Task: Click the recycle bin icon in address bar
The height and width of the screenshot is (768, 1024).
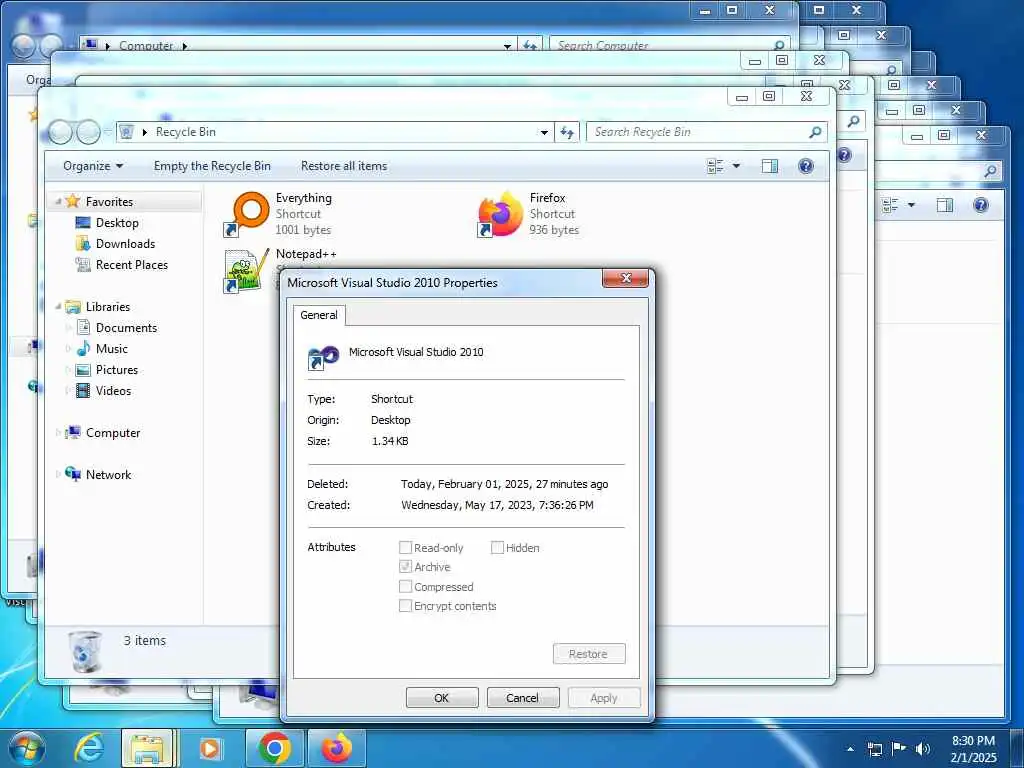Action: tap(127, 132)
